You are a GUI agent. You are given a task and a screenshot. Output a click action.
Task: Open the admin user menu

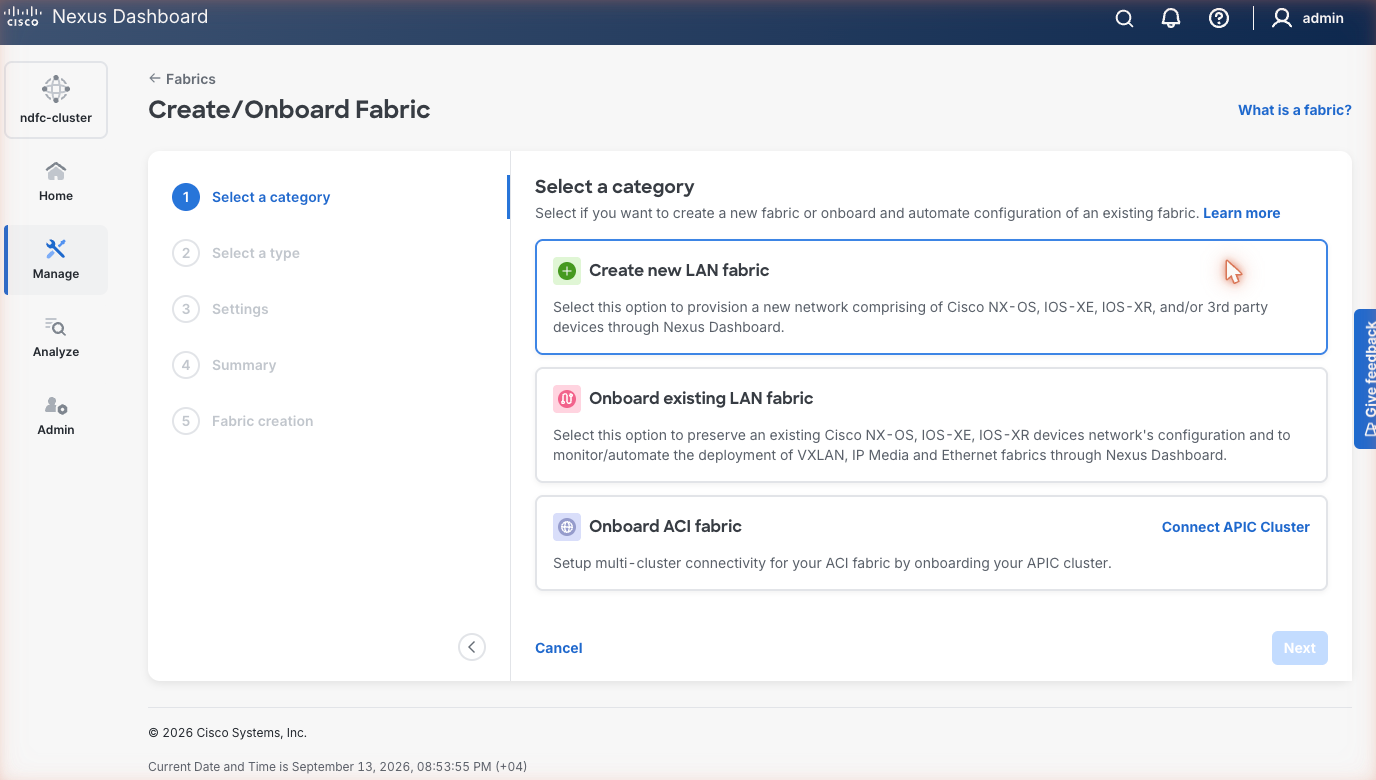[x=1307, y=18]
